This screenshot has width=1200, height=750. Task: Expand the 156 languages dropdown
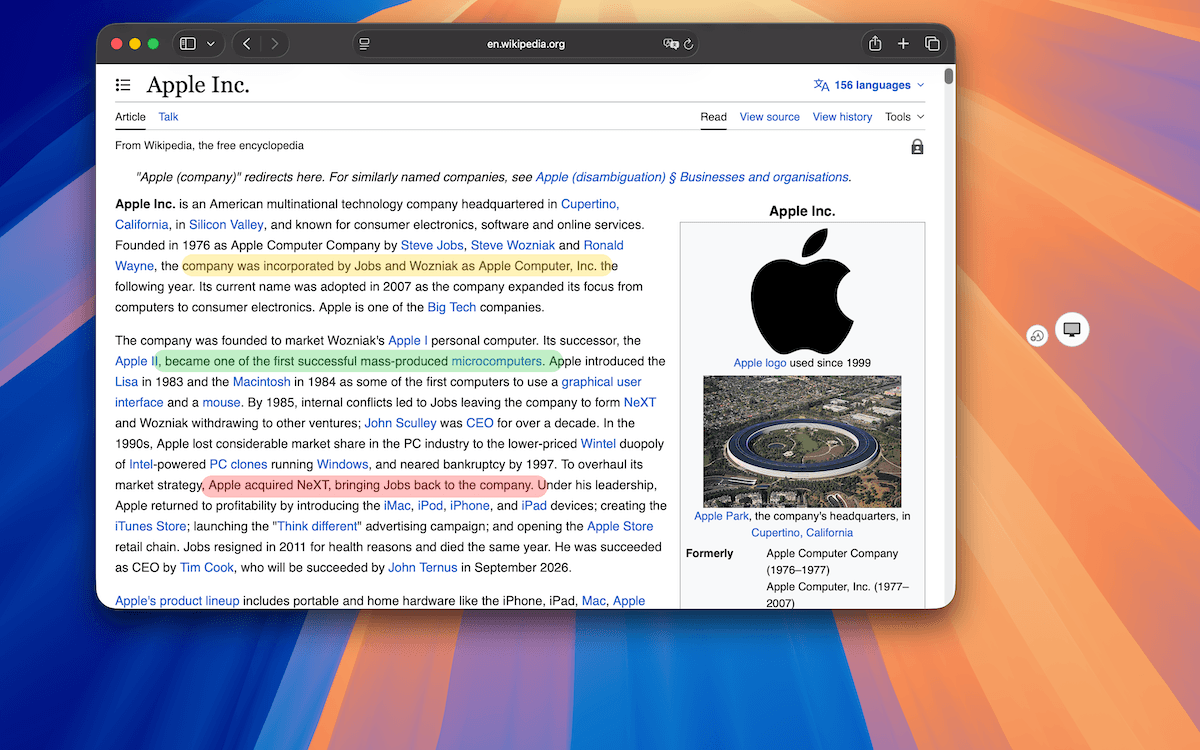pyautogui.click(x=869, y=85)
